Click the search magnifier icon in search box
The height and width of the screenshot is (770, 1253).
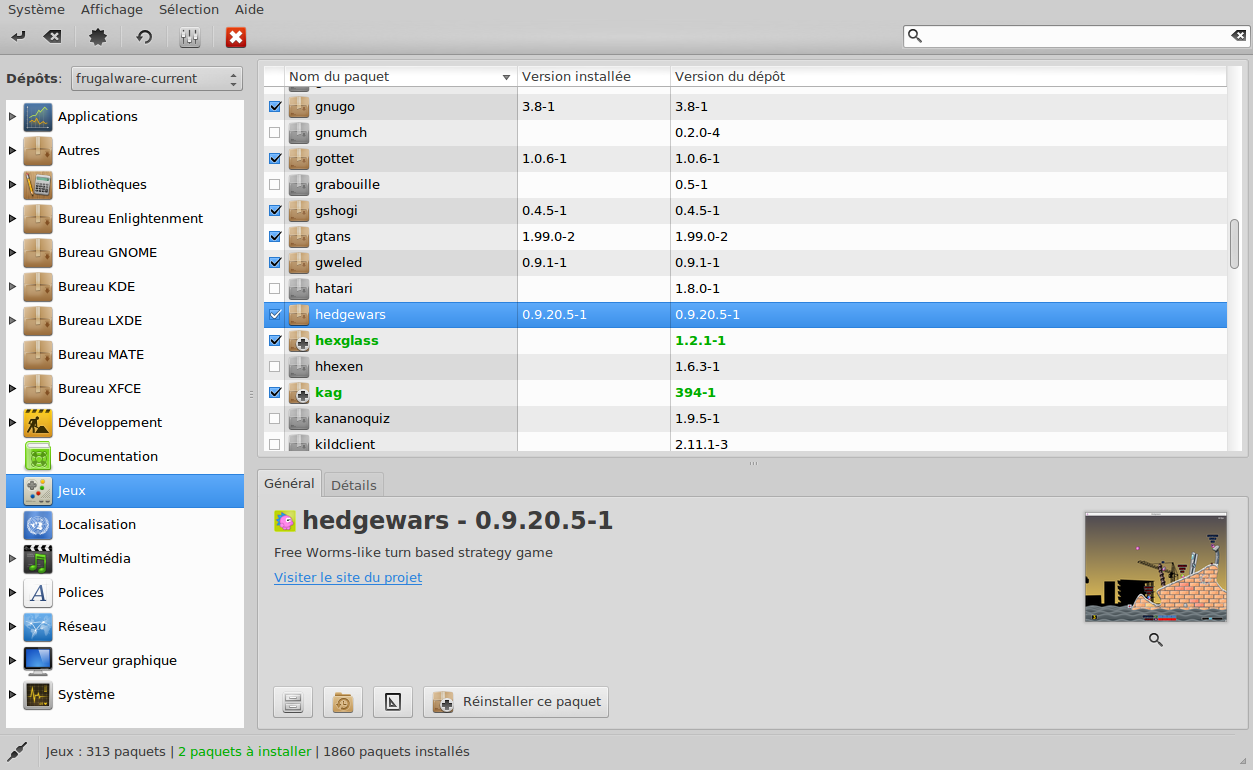click(914, 36)
